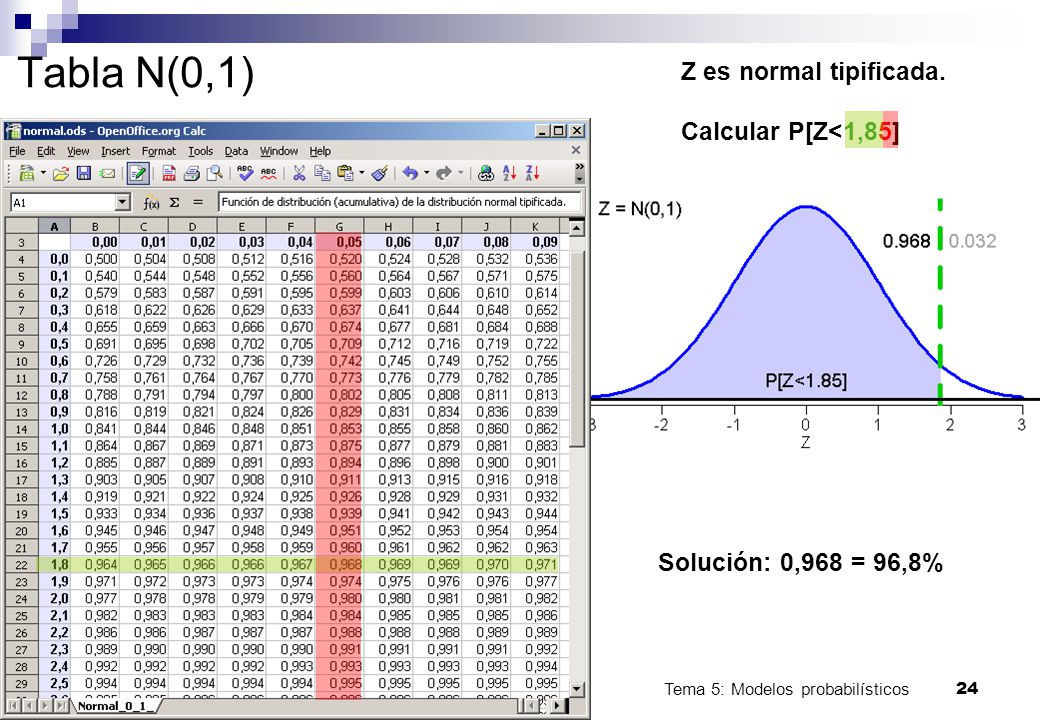Click the row label cell 1,8
The width and height of the screenshot is (1040, 720).
point(54,565)
